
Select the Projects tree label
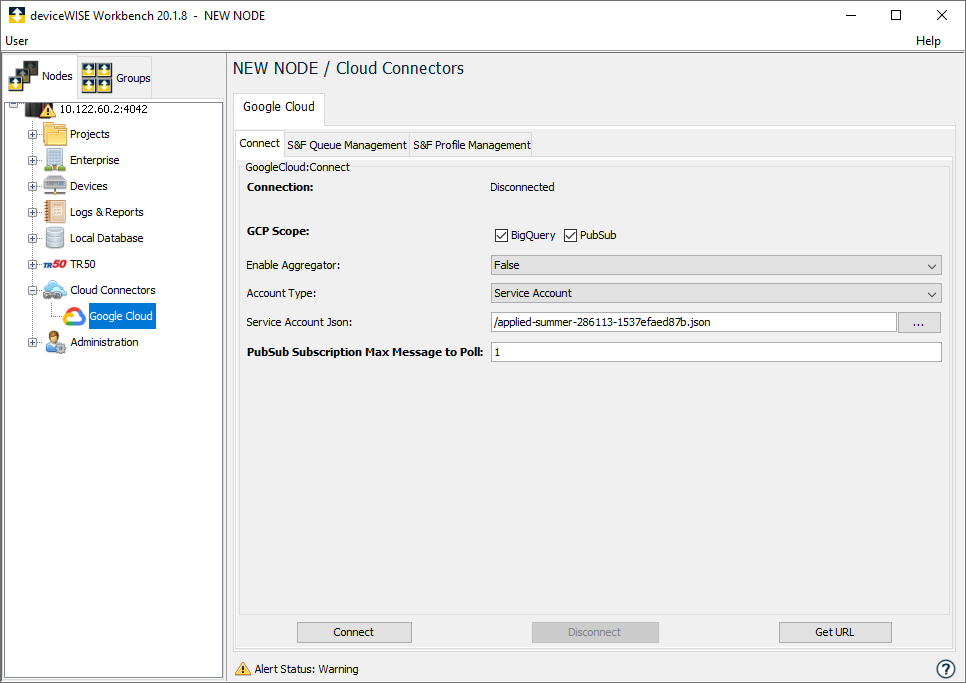pos(89,134)
